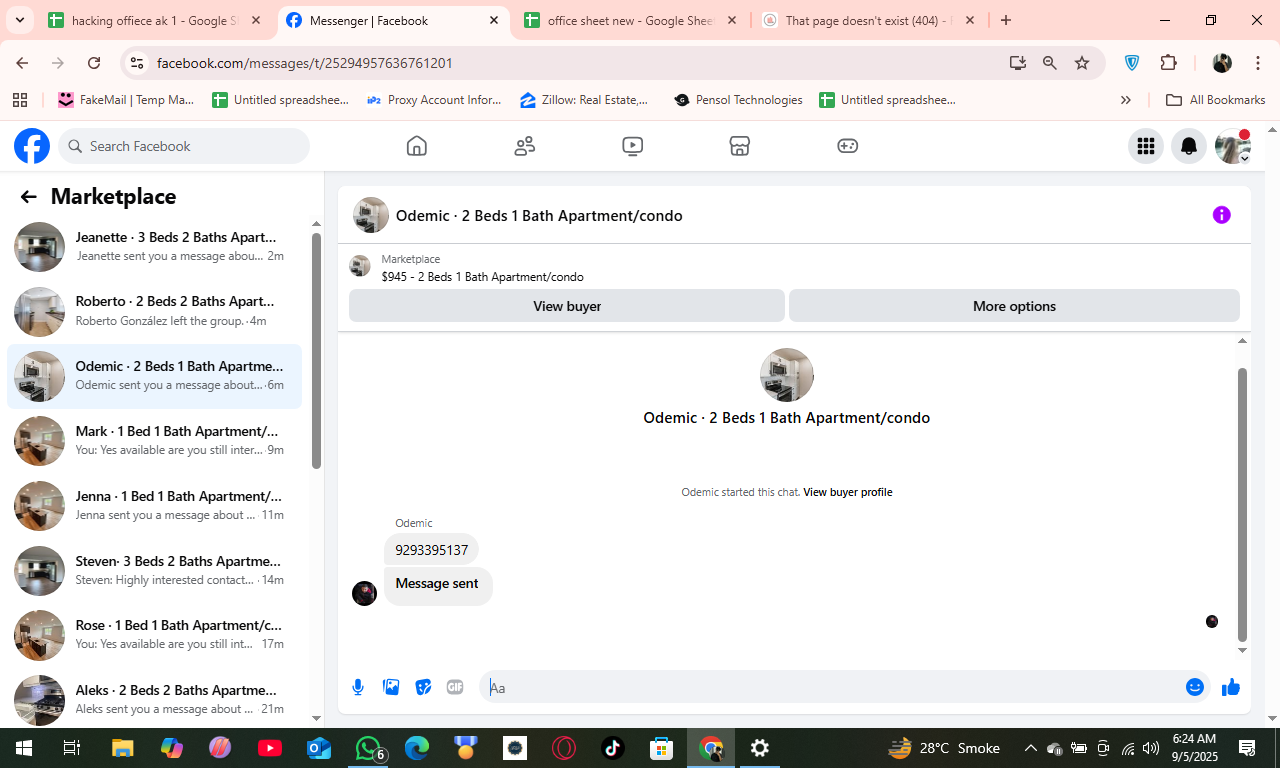Click the More options button
Image resolution: width=1280 pixels, height=768 pixels.
coord(1014,306)
